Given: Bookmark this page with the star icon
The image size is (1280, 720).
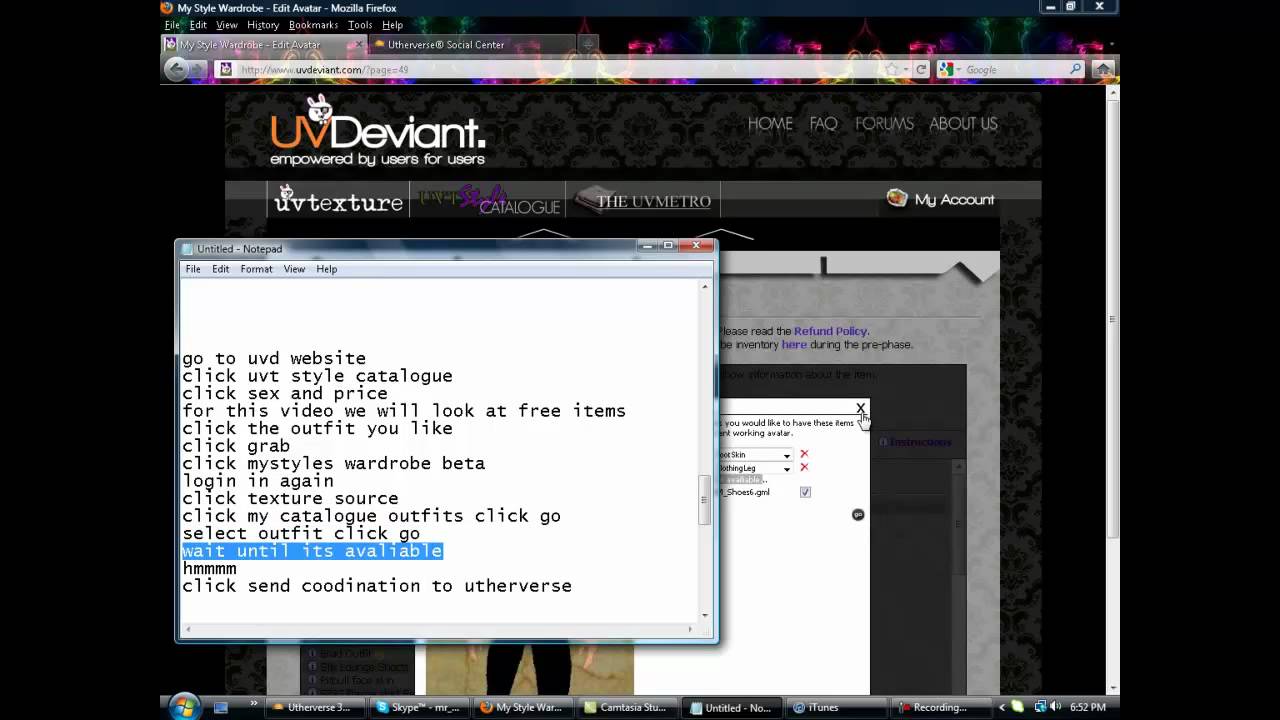Looking at the screenshot, I should click(x=891, y=69).
